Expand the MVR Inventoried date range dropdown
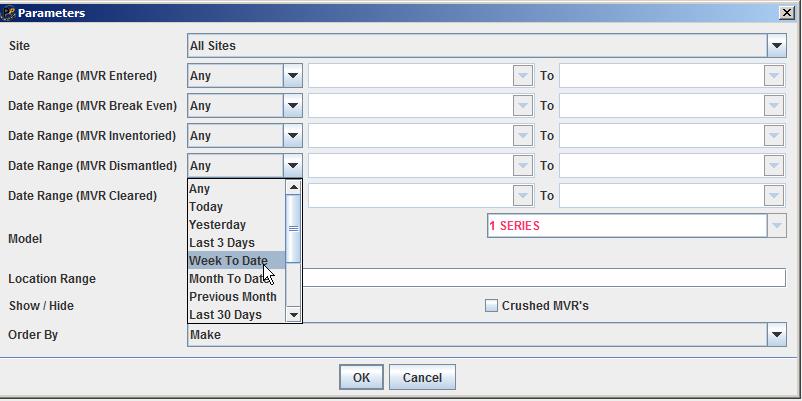Image resolution: width=802 pixels, height=401 pixels. click(292, 136)
